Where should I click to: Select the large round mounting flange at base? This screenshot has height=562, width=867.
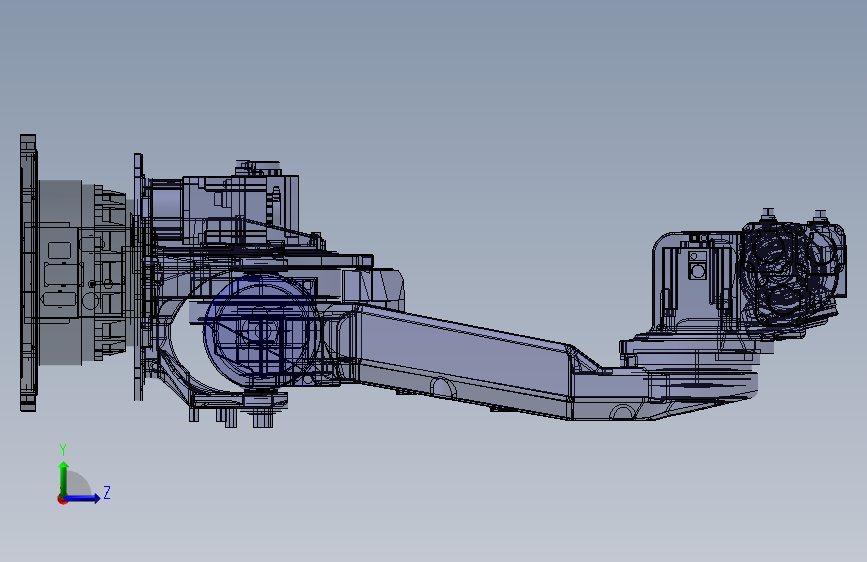[x=29, y=273]
